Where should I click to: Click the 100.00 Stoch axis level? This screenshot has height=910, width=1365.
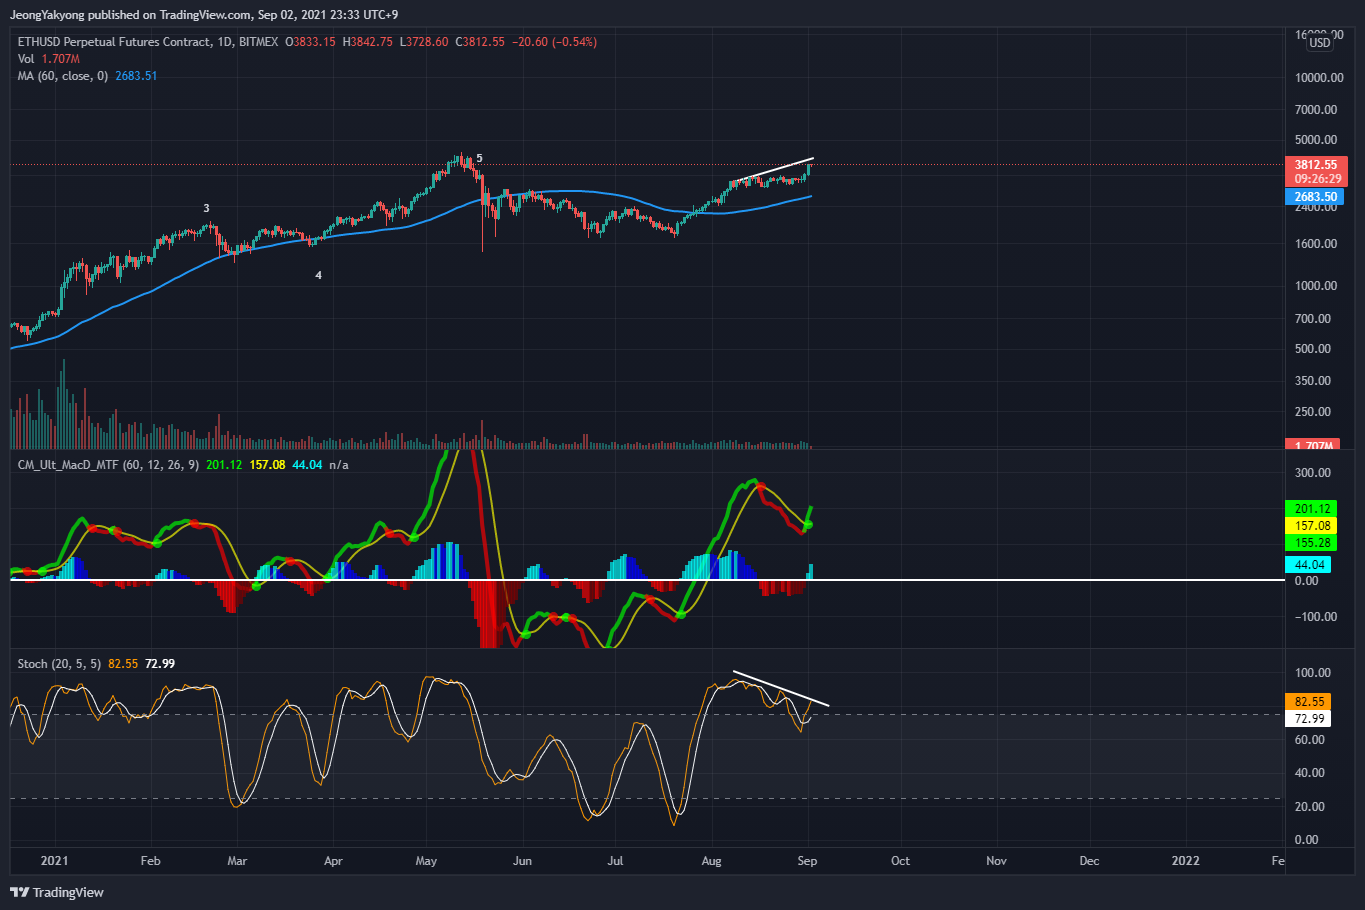1313,673
